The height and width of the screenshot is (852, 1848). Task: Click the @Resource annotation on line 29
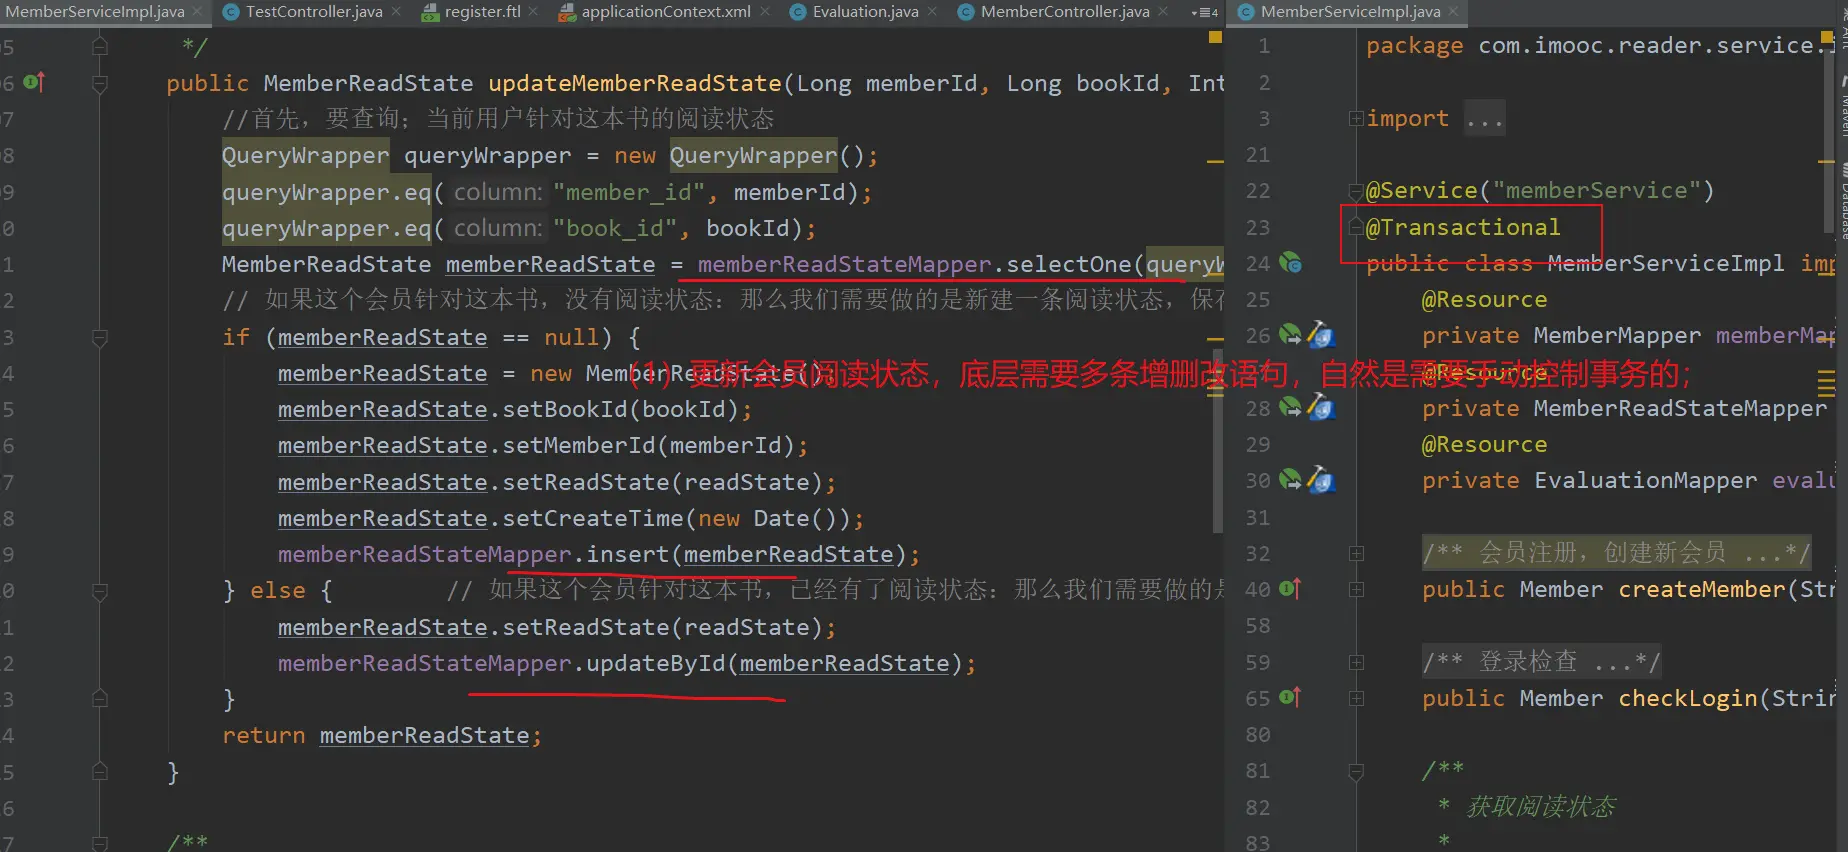(1484, 444)
